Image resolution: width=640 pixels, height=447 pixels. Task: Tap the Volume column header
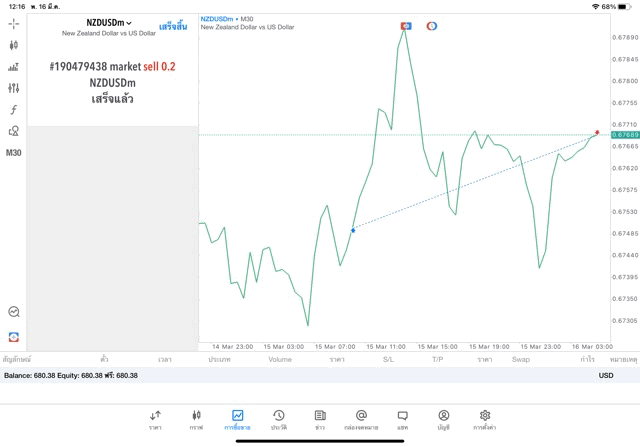[280, 360]
